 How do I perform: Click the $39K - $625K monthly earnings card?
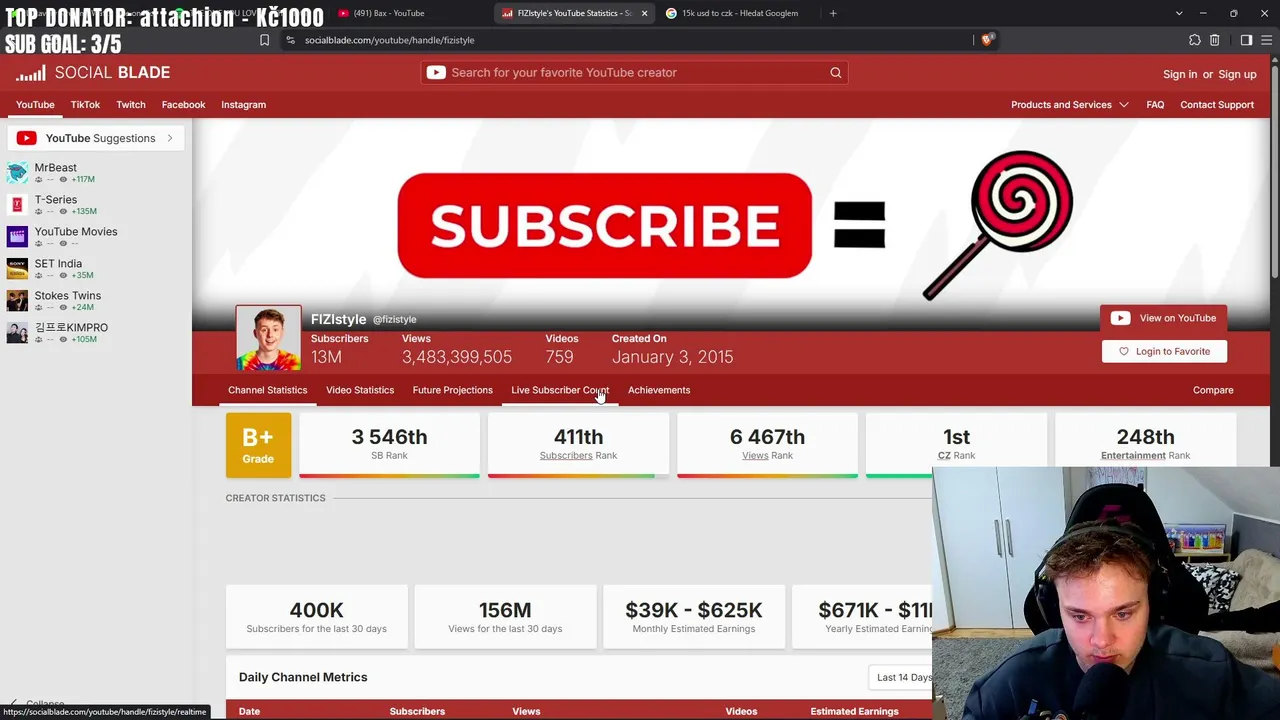[x=694, y=617]
